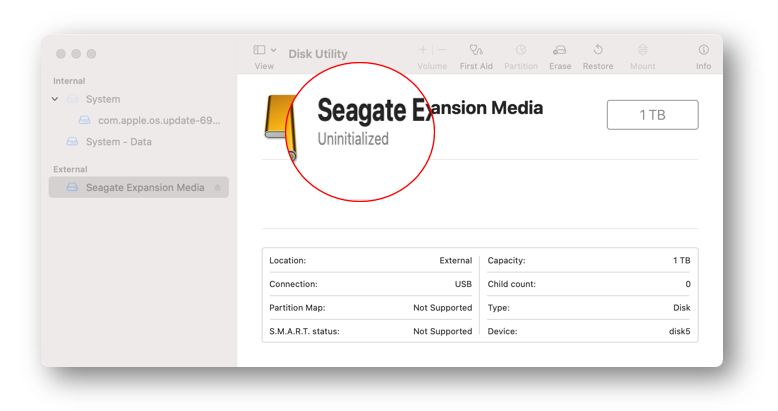Show disk Info panel
This screenshot has width=778, height=411.
coord(704,50)
